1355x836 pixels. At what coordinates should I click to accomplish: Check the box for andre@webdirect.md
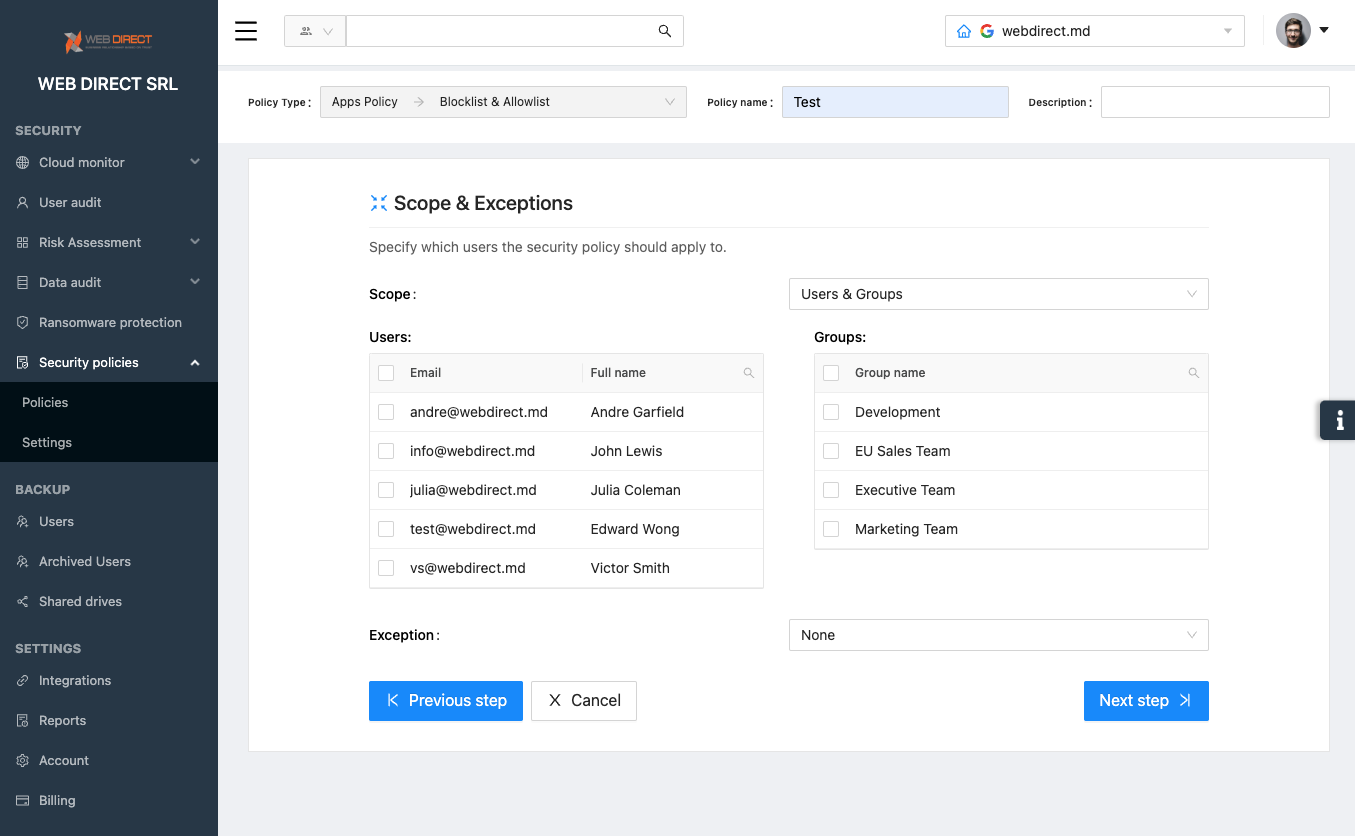click(x=386, y=412)
